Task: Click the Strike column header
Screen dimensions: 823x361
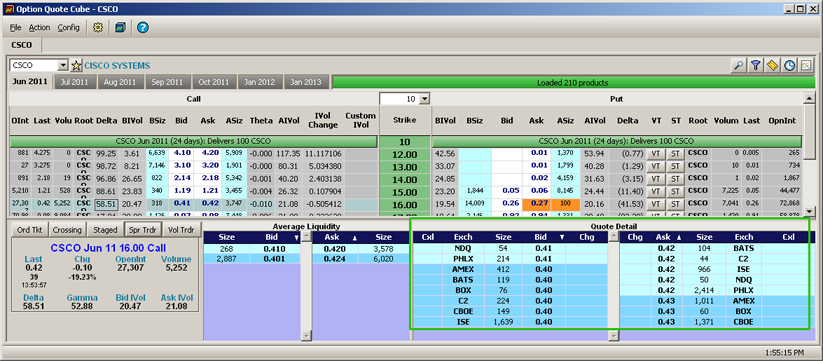Action: pos(405,120)
